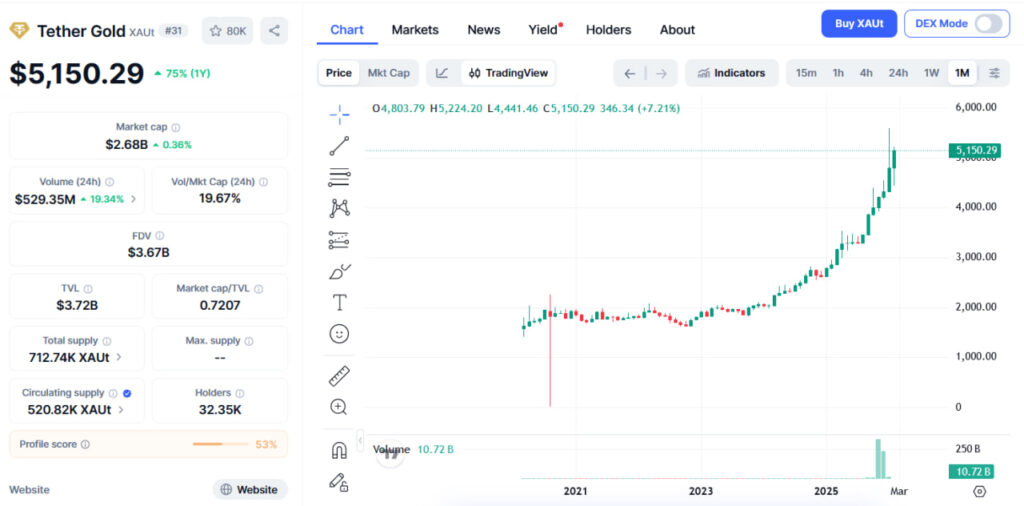Click the 10.72 B volume axis label
Image resolution: width=1024 pixels, height=506 pixels.
coord(974,471)
